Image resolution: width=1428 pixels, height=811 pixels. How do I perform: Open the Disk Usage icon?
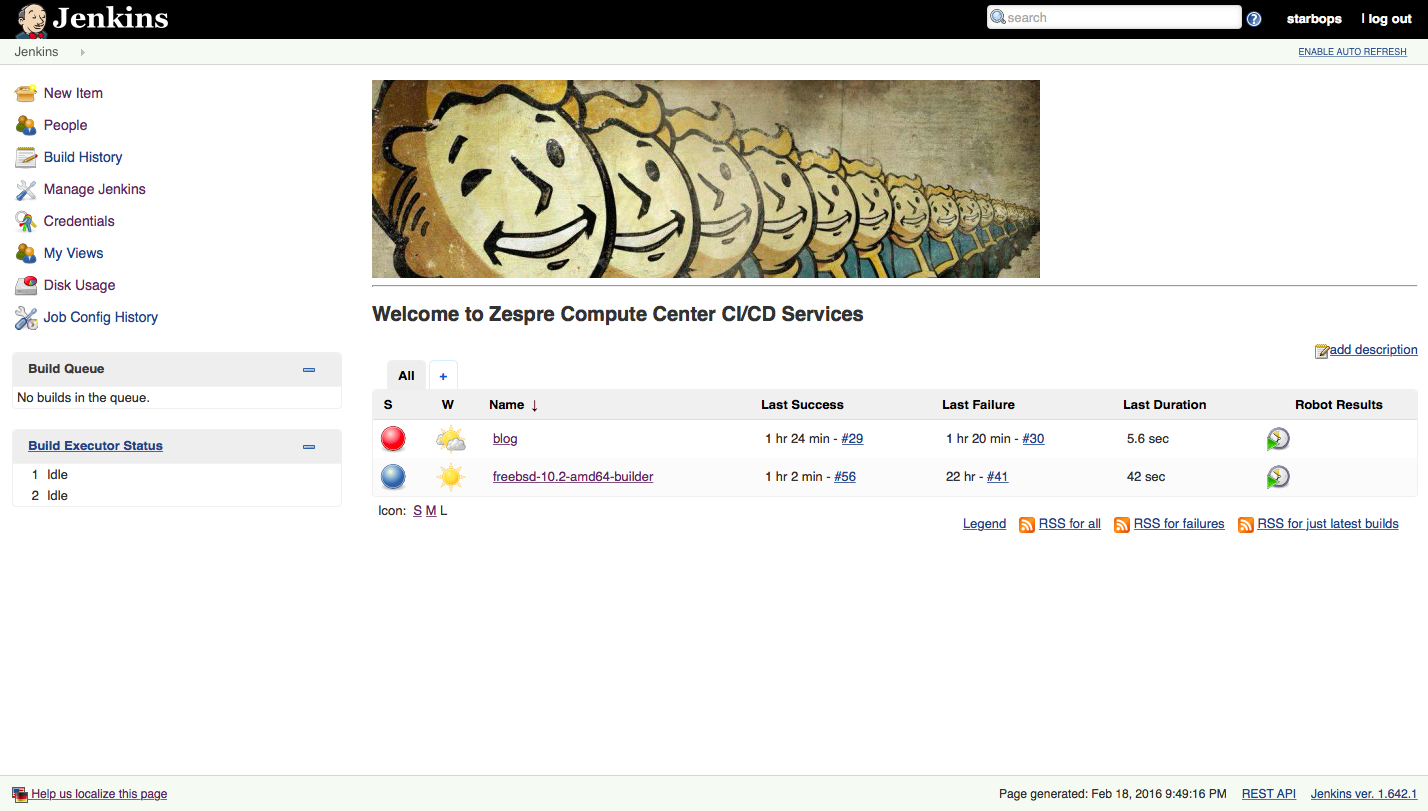tap(26, 285)
